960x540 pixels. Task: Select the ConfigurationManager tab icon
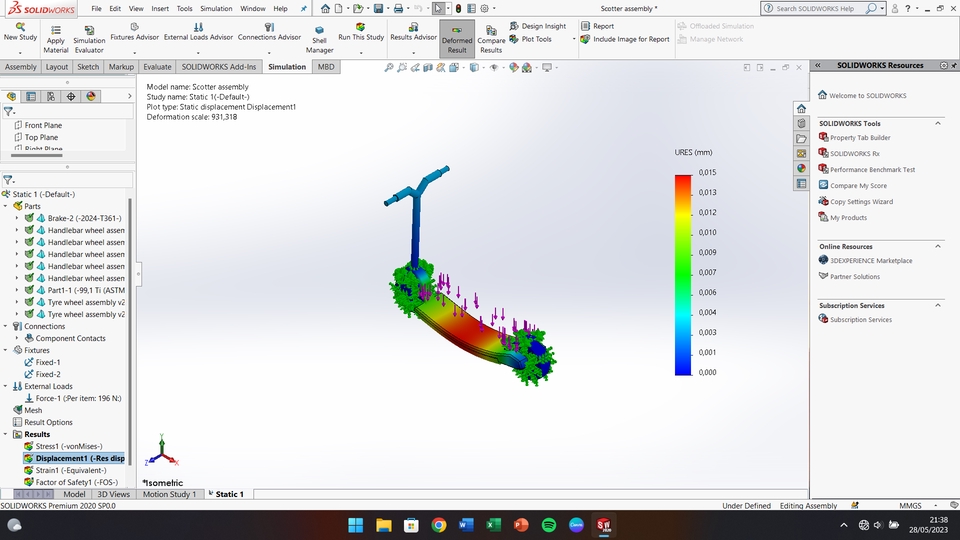click(51, 96)
